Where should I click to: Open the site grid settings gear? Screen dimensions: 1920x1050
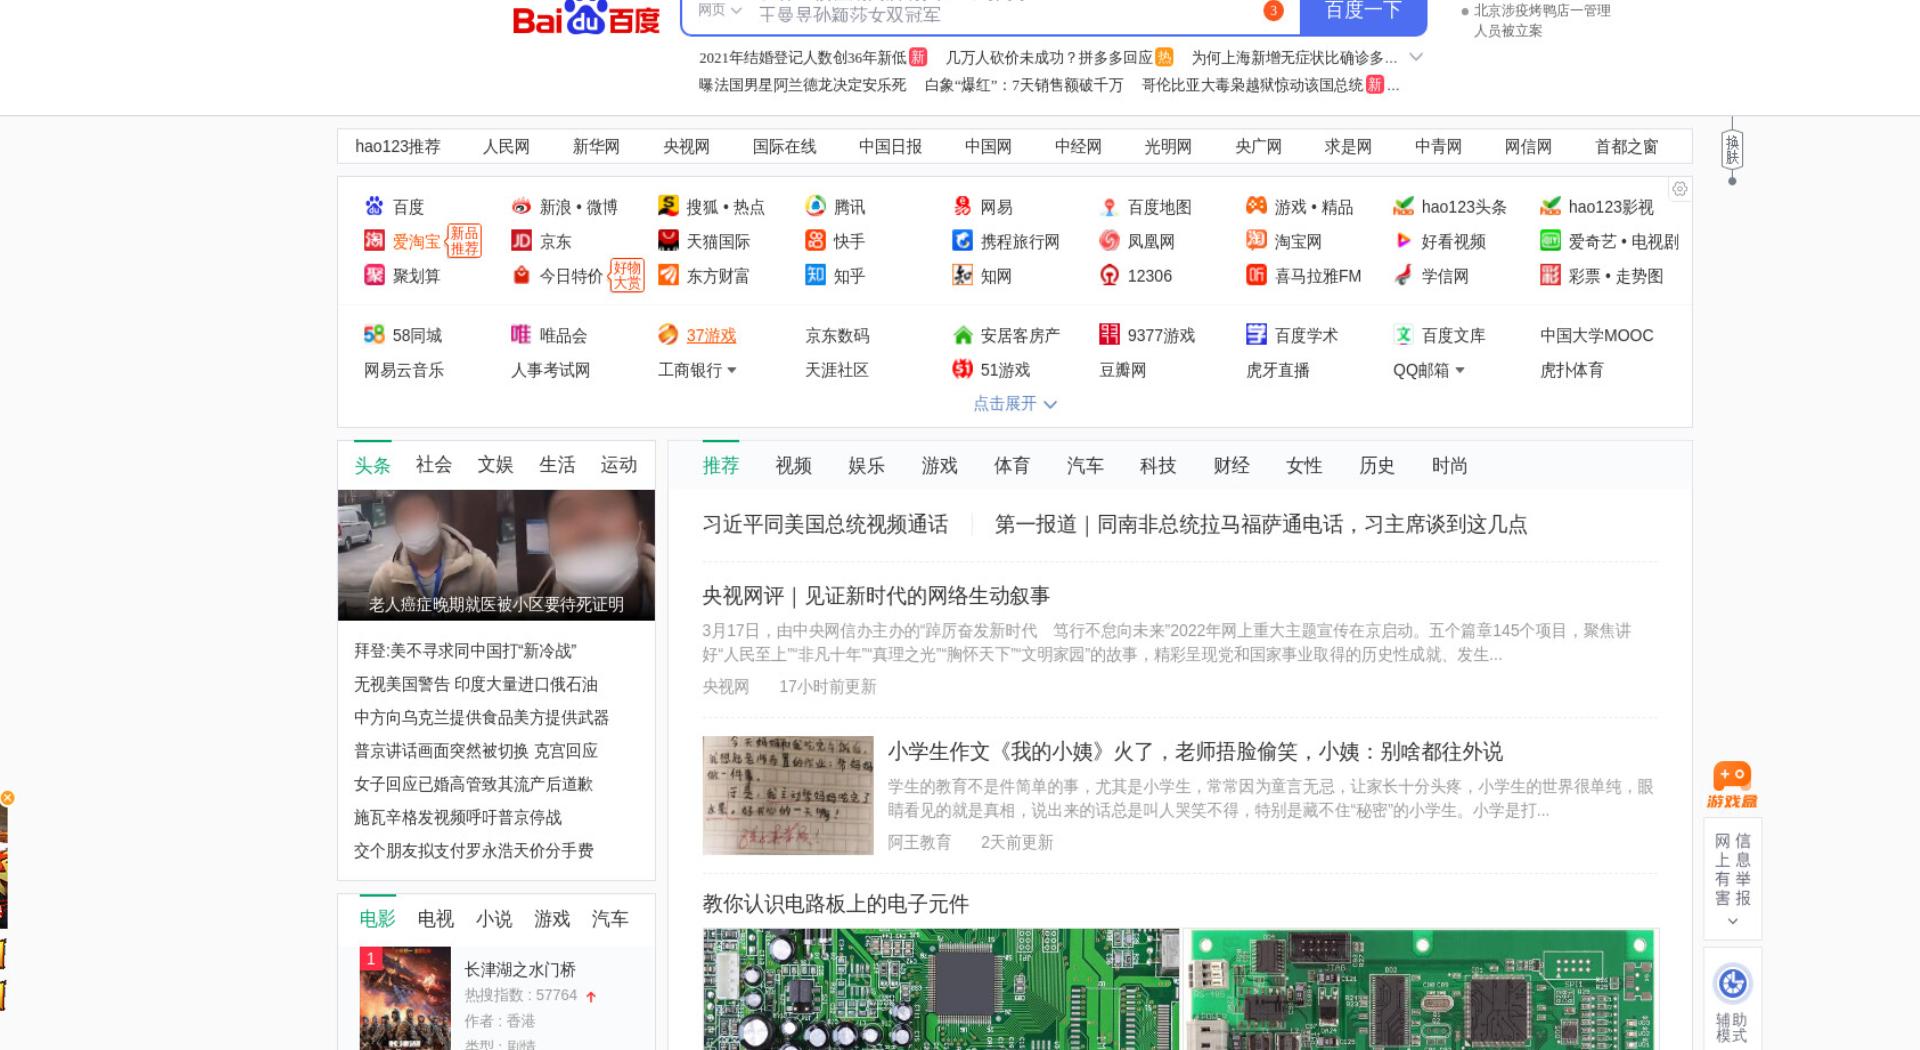(x=1680, y=189)
